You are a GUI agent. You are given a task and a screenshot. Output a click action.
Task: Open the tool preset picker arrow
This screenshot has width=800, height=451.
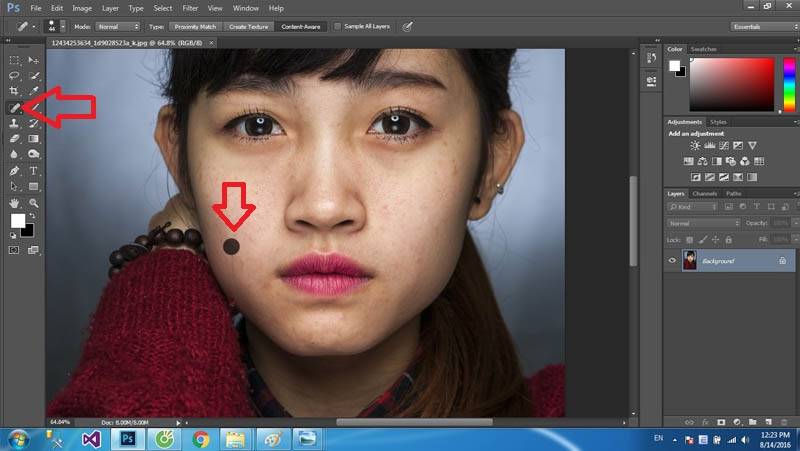pos(34,27)
